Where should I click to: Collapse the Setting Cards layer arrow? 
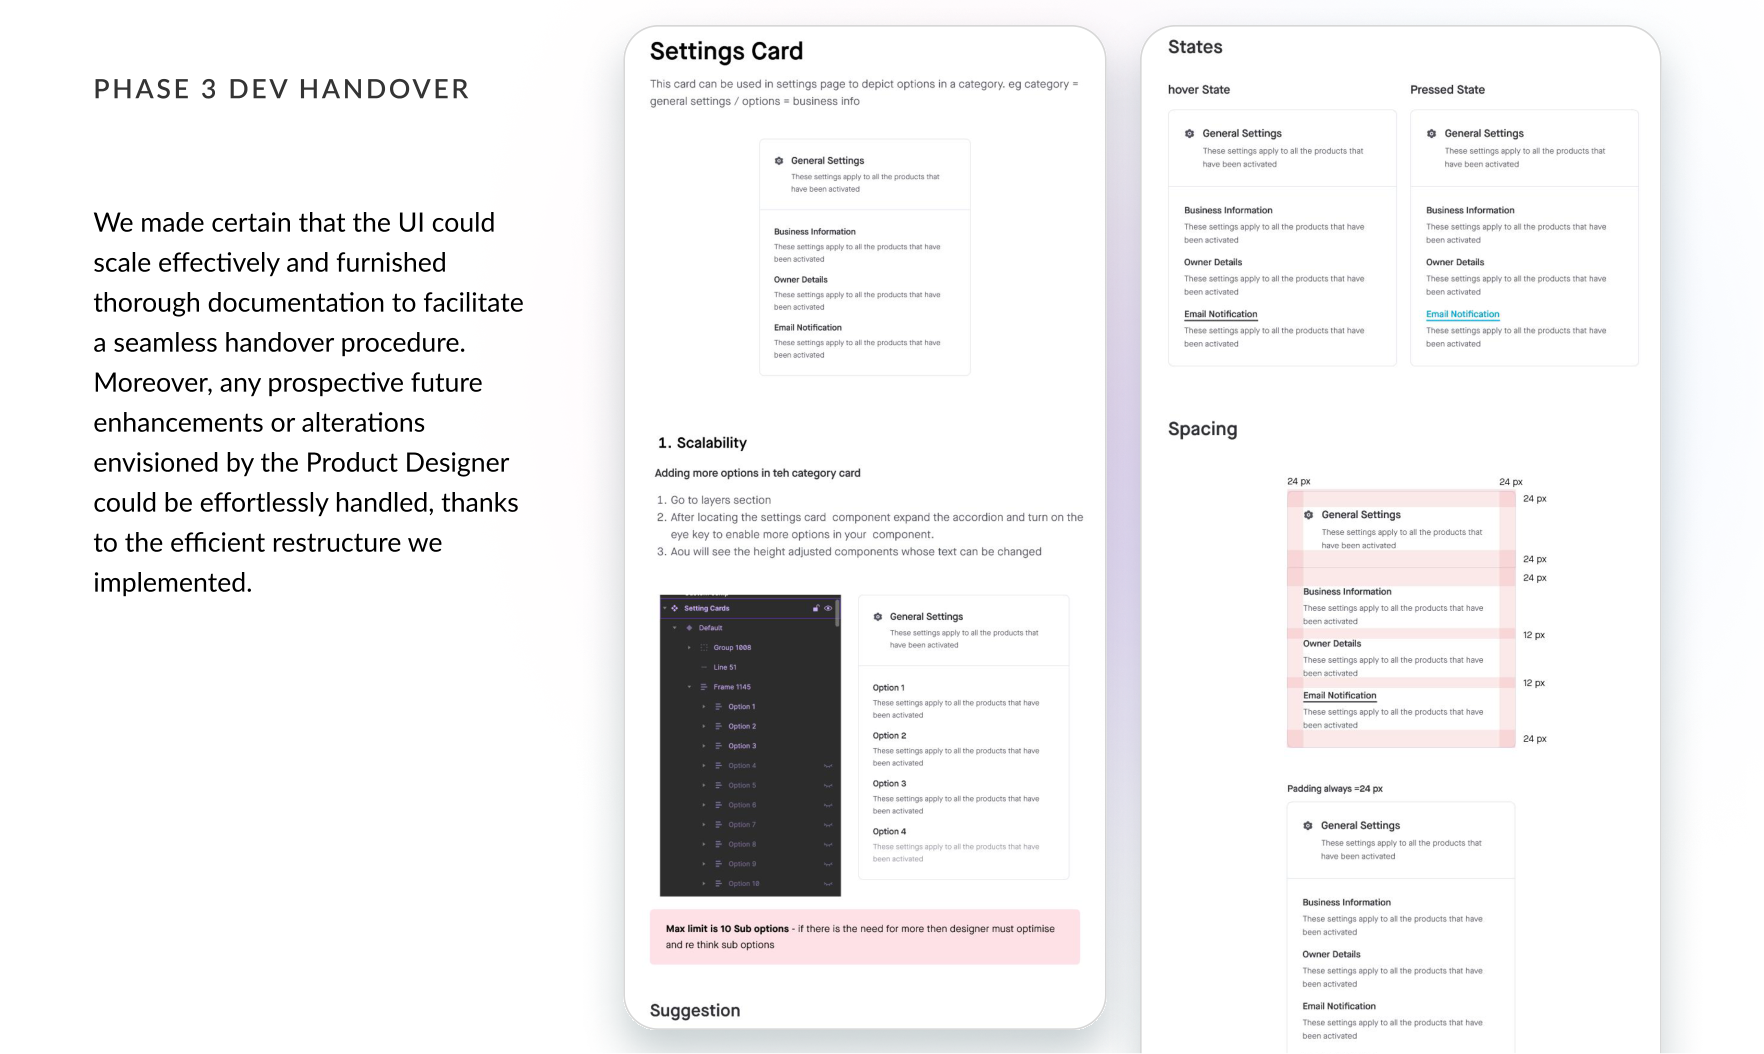[x=665, y=608]
